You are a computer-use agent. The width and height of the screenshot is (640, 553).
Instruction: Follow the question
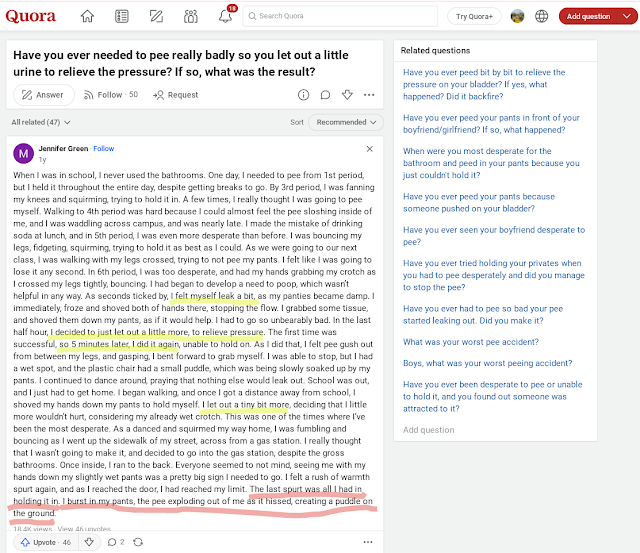111,95
